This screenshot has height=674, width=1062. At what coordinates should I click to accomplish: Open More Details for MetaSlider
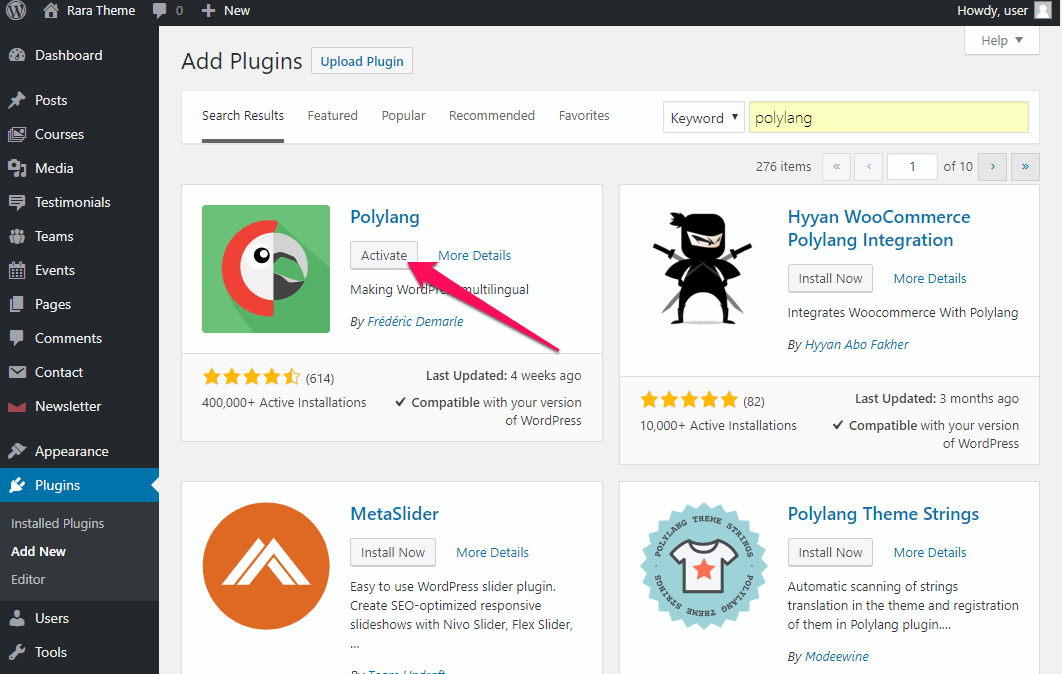492,553
